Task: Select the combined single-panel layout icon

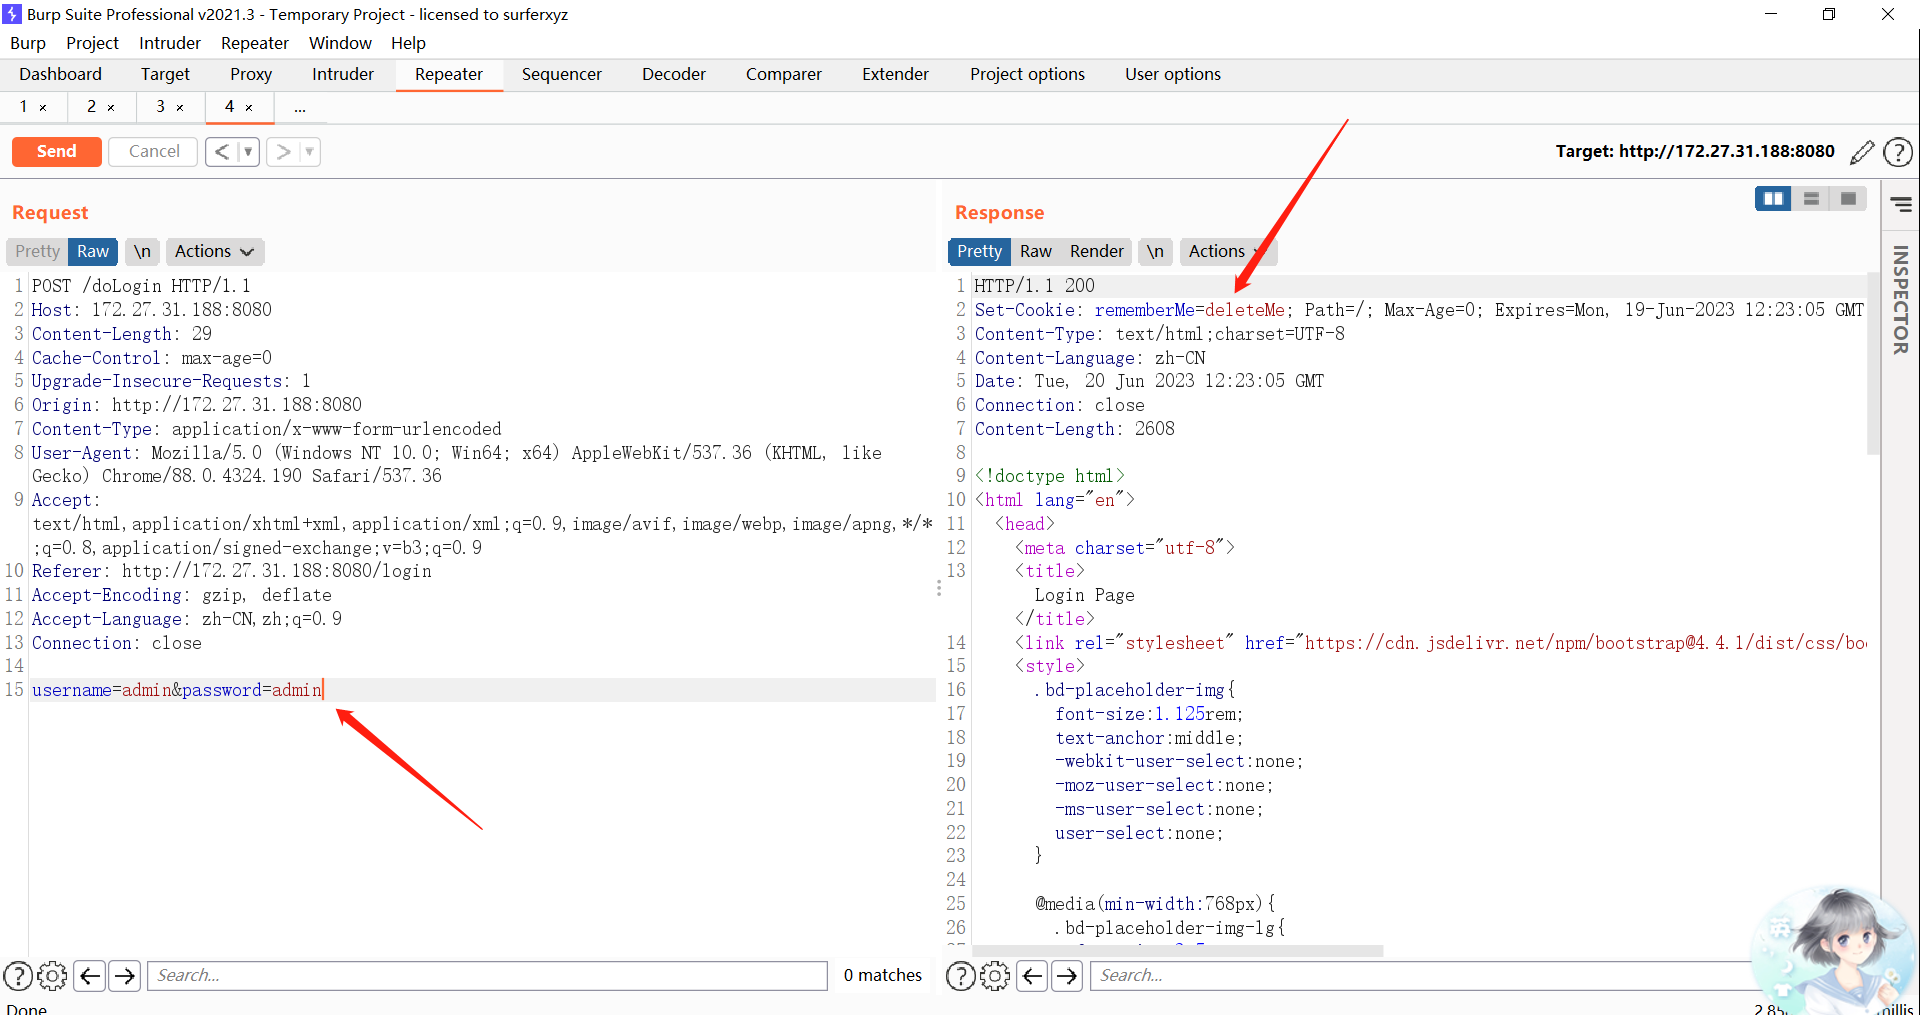Action: (1848, 199)
